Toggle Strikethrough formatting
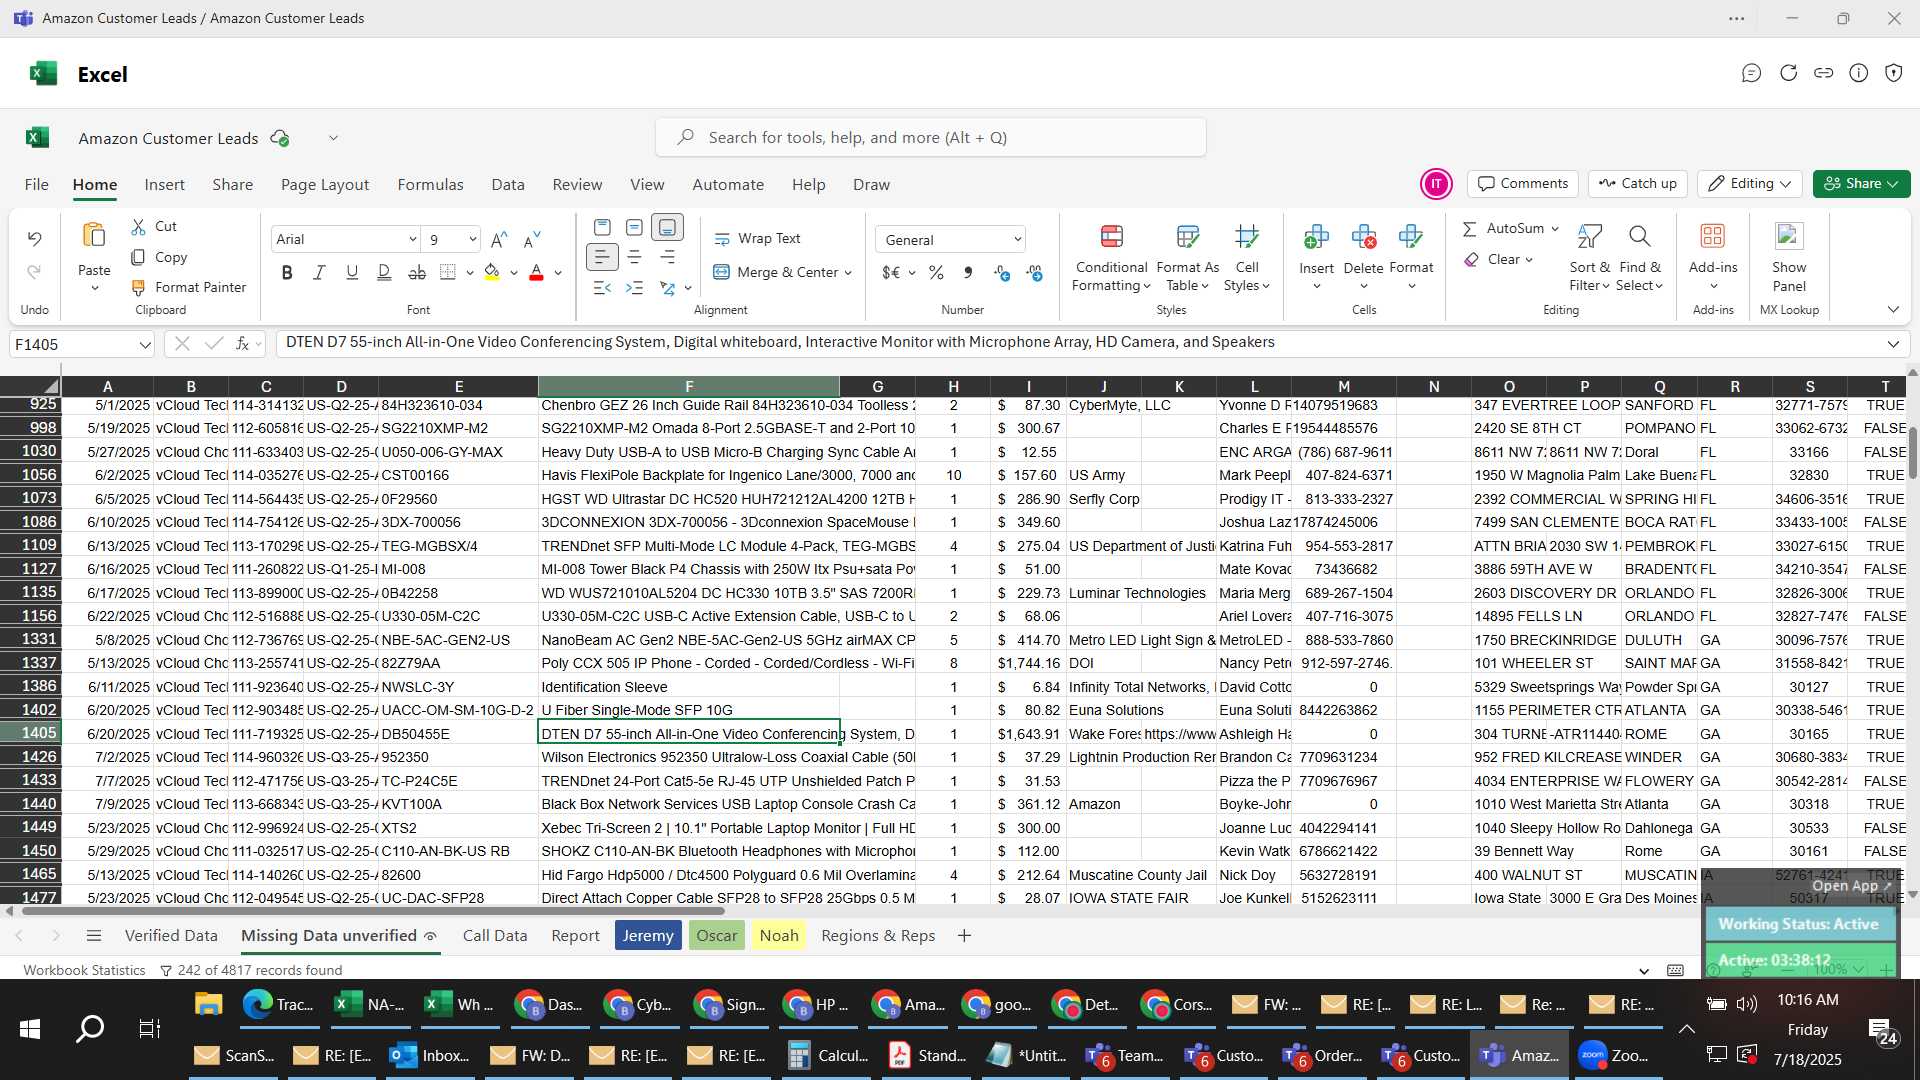1920x1080 pixels. [417, 272]
